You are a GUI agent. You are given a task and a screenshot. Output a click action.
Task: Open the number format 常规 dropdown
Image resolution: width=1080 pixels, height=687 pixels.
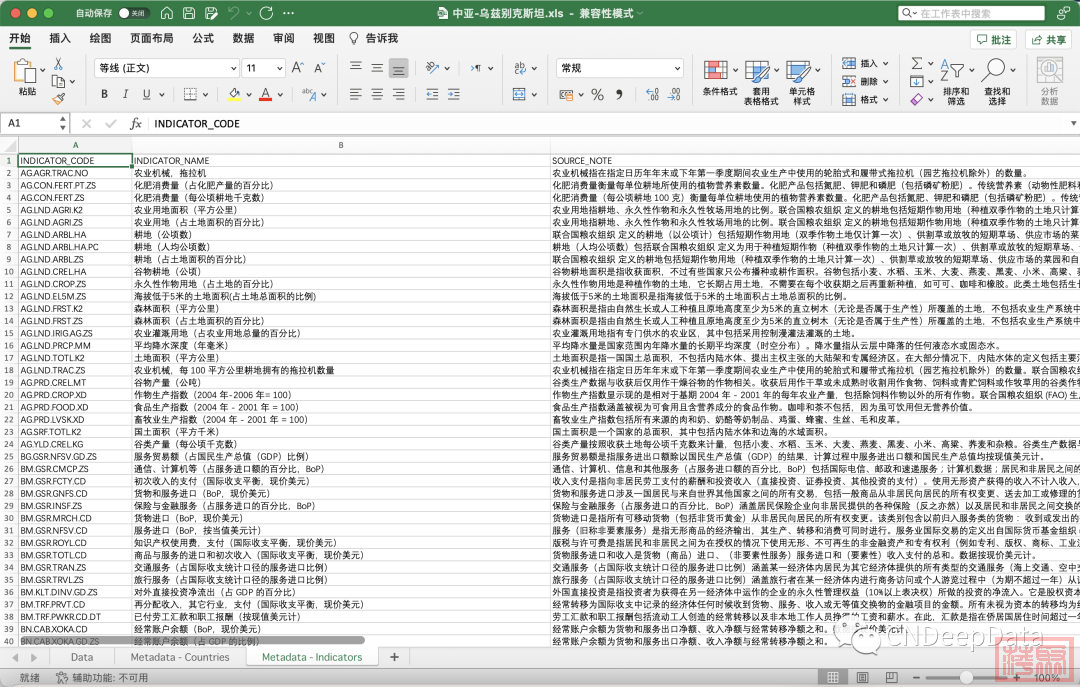(620, 68)
